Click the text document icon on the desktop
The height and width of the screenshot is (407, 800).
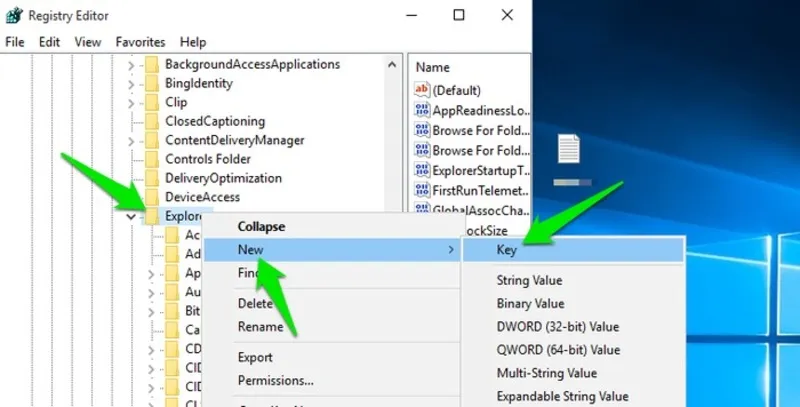pos(568,148)
